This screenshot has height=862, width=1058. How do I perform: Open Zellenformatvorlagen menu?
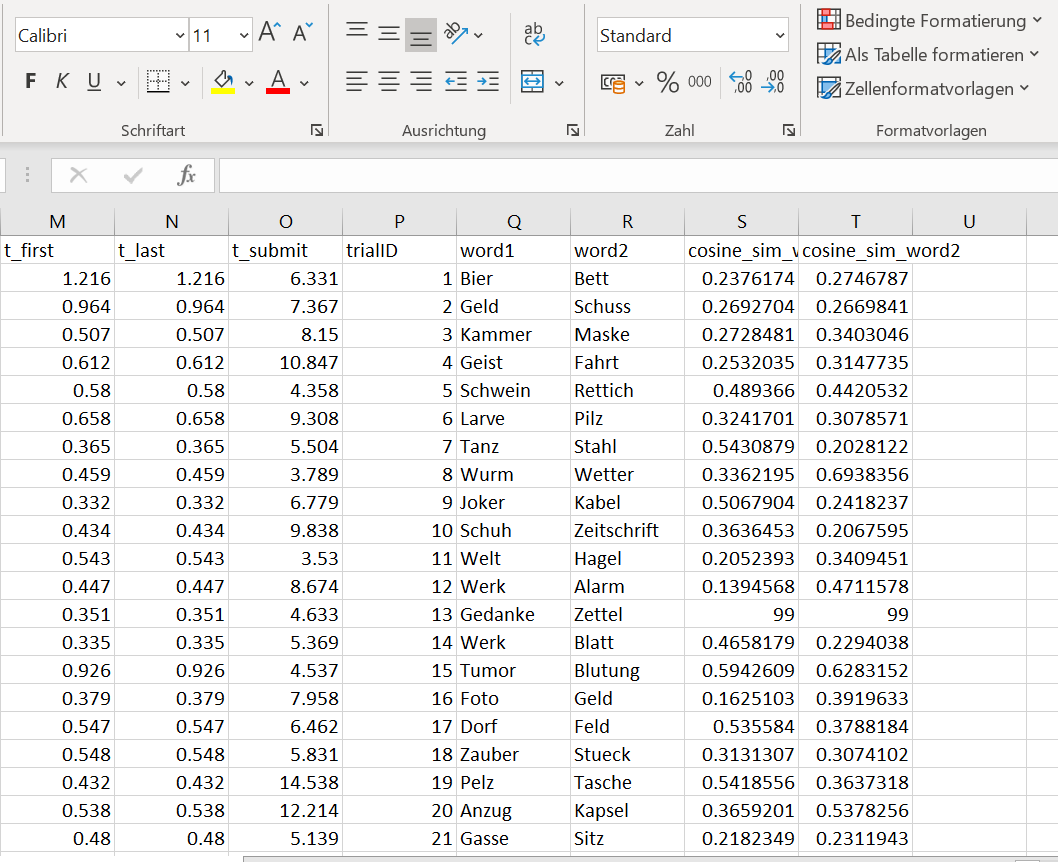922,89
